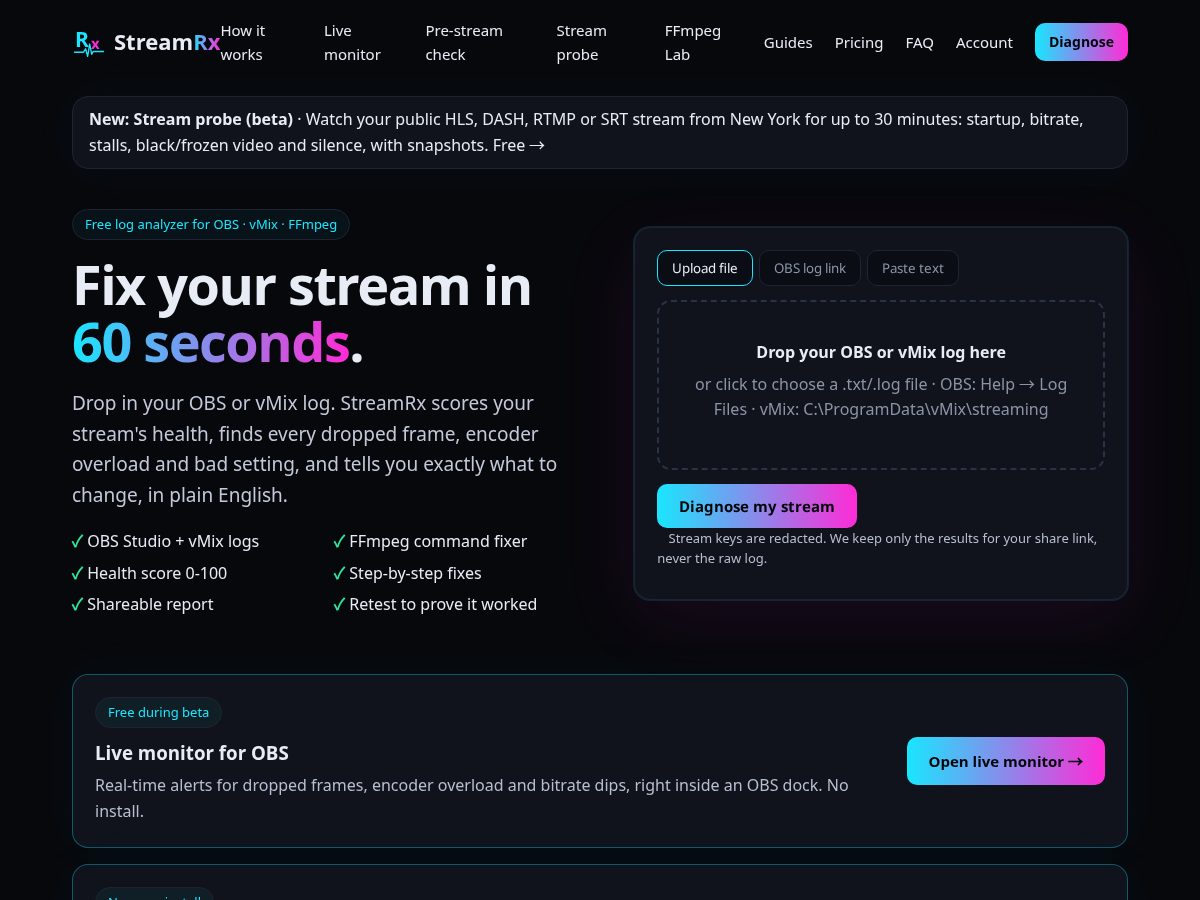Screen dimensions: 1200x900
Task: Click the 'Live monitor for OBS' heading
Action: pos(192,753)
